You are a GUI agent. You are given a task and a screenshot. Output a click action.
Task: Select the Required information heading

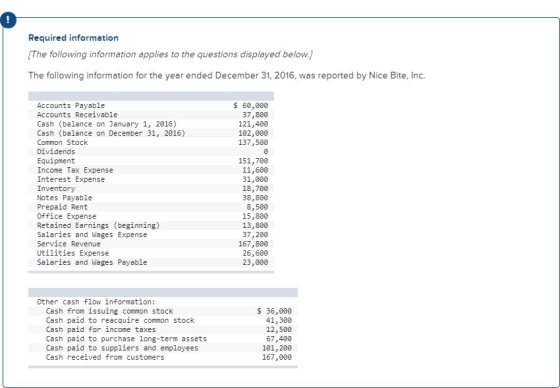[x=73, y=38]
